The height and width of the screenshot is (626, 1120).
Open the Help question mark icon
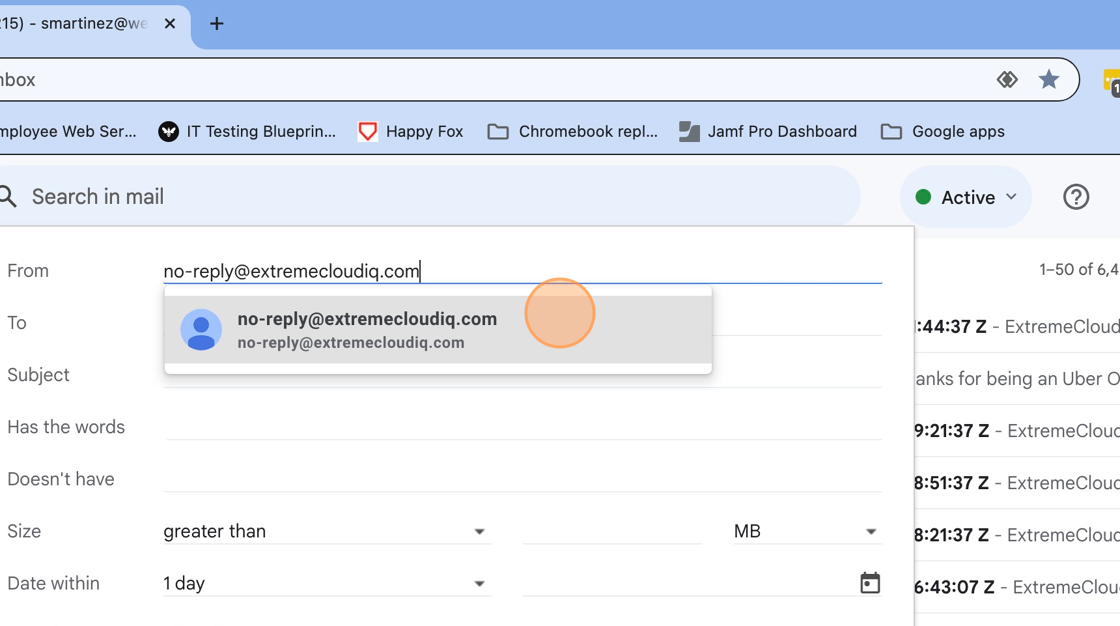click(x=1076, y=197)
